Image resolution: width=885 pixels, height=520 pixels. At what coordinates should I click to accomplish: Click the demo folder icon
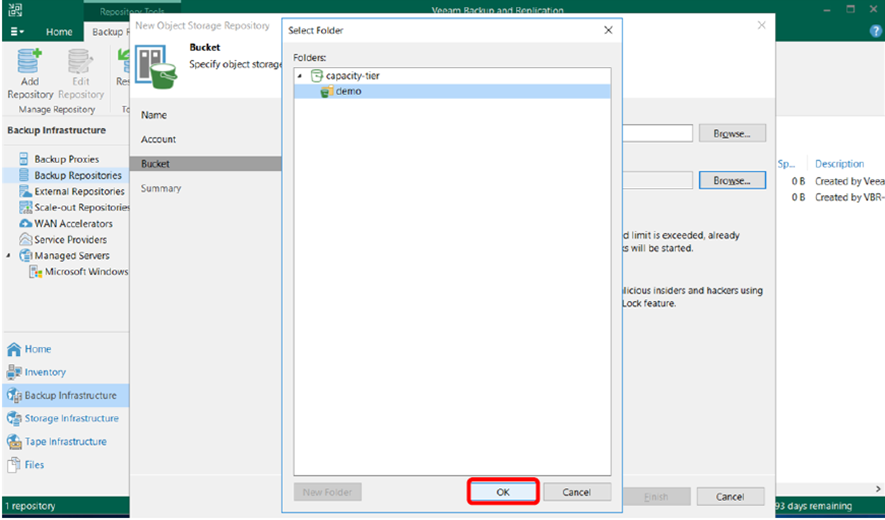click(326, 91)
